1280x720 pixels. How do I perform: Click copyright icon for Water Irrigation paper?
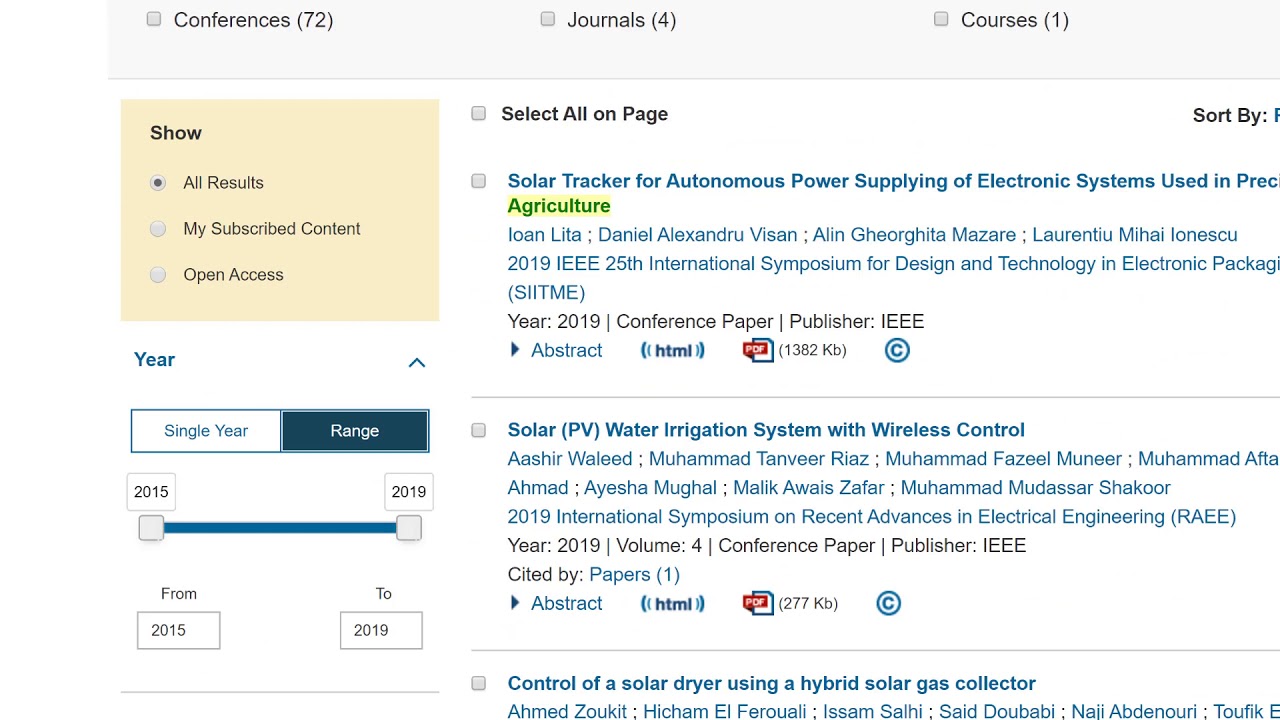(888, 604)
